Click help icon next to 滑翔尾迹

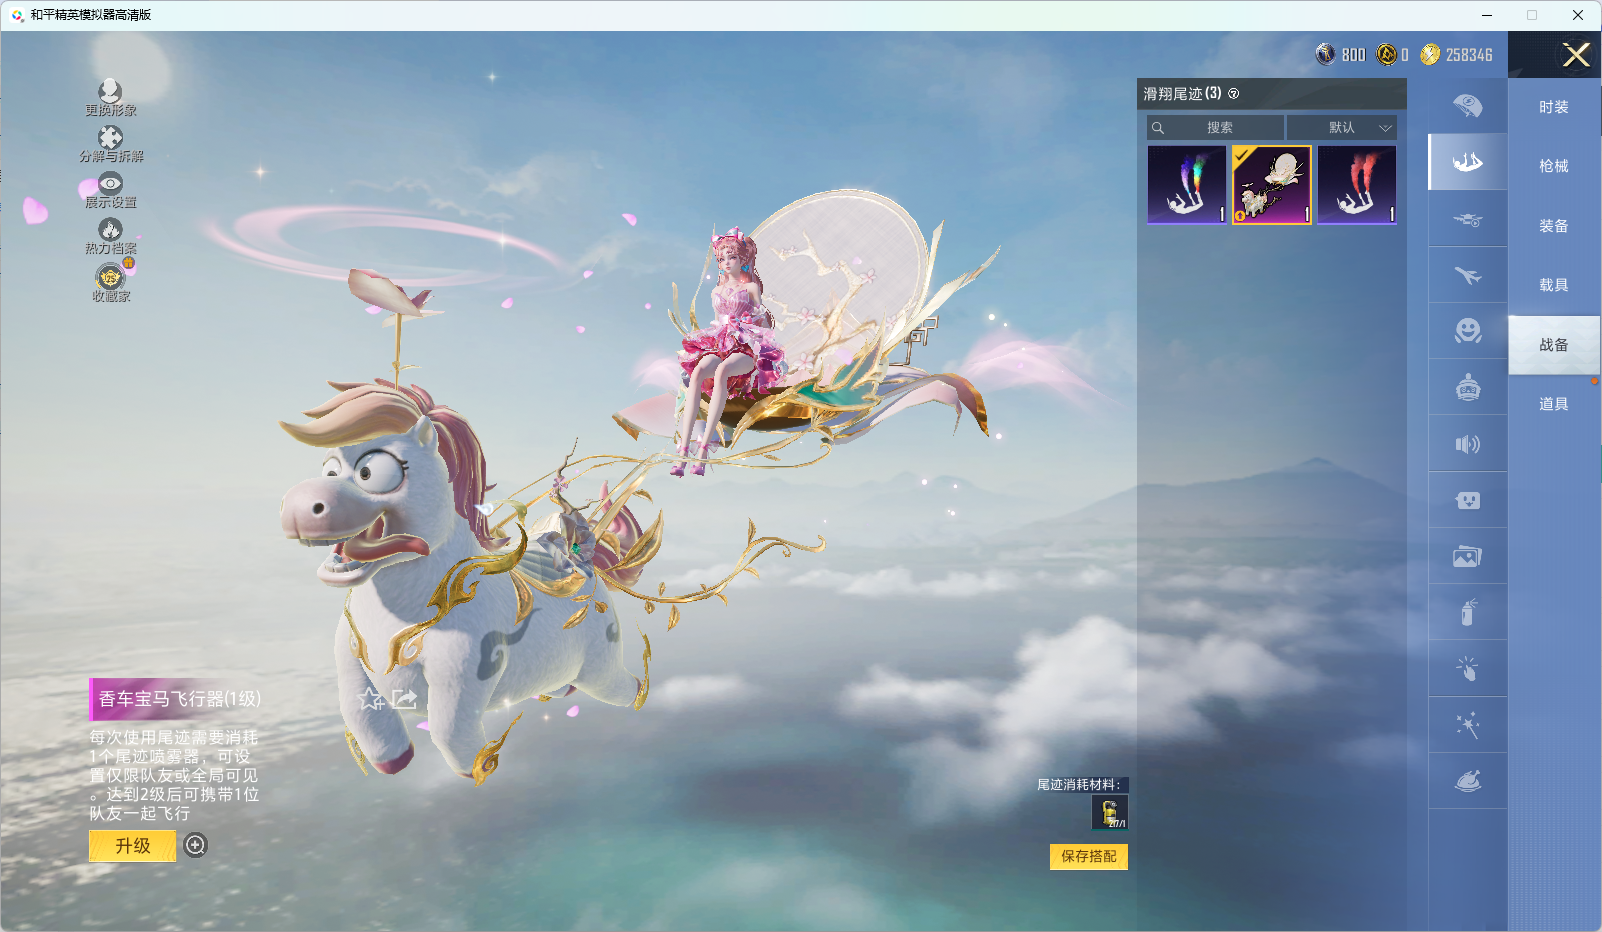tap(1234, 94)
